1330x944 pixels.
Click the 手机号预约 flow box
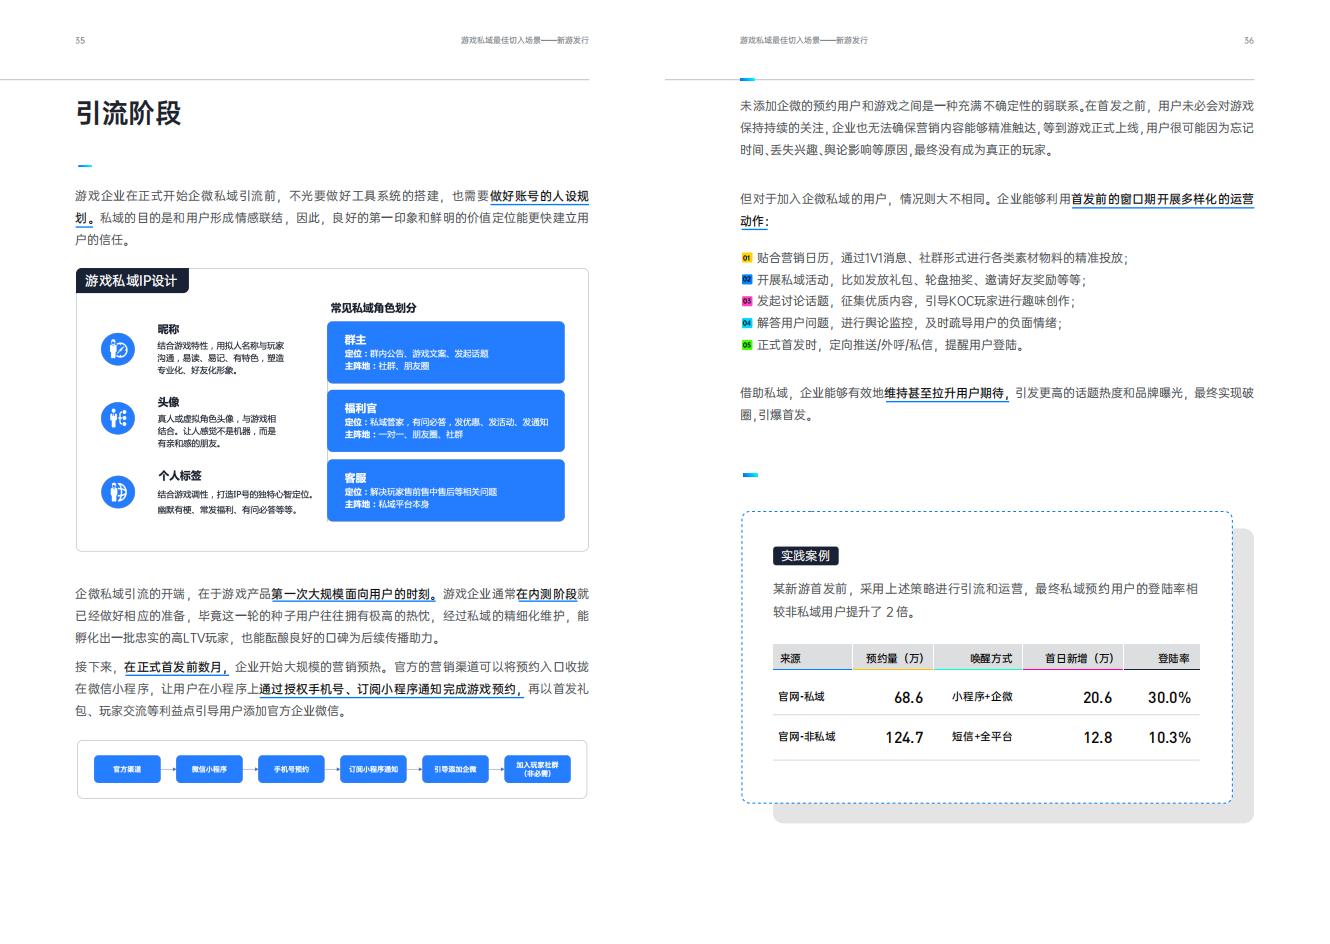pyautogui.click(x=291, y=769)
